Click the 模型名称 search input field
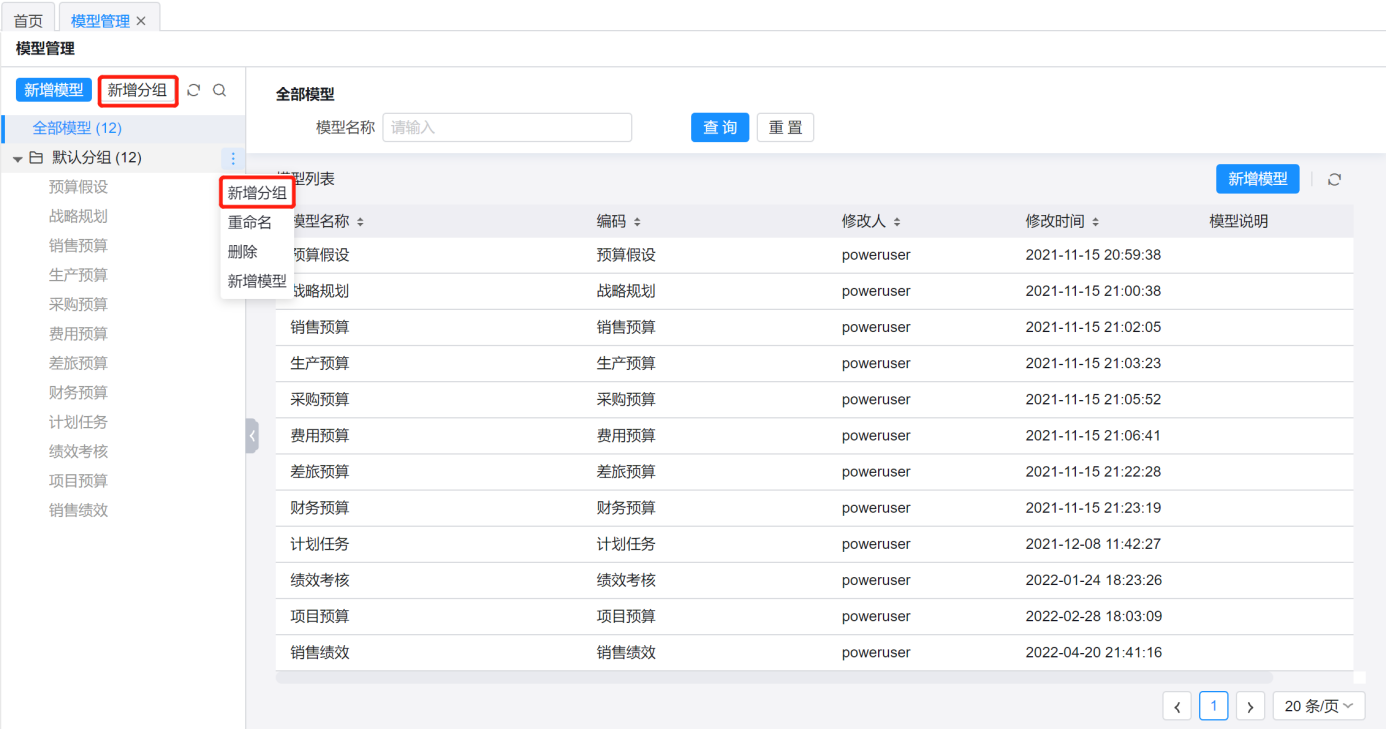The height and width of the screenshot is (729, 1386). 507,128
